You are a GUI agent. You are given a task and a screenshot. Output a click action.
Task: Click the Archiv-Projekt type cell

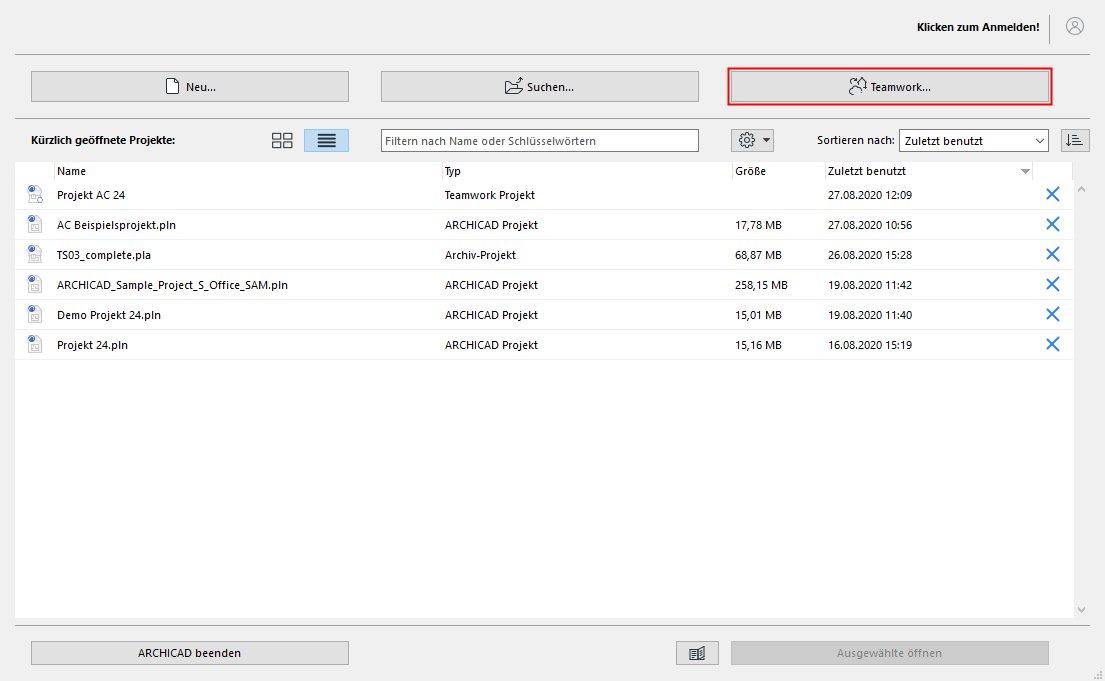[x=480, y=255]
